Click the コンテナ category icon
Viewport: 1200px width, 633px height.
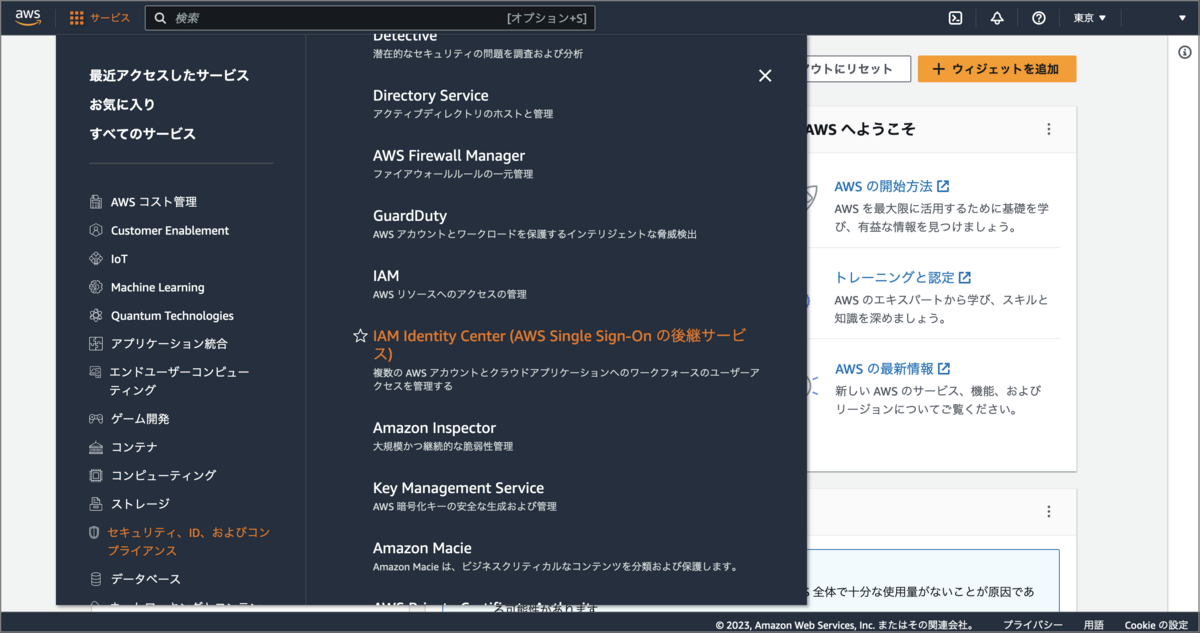click(96, 447)
